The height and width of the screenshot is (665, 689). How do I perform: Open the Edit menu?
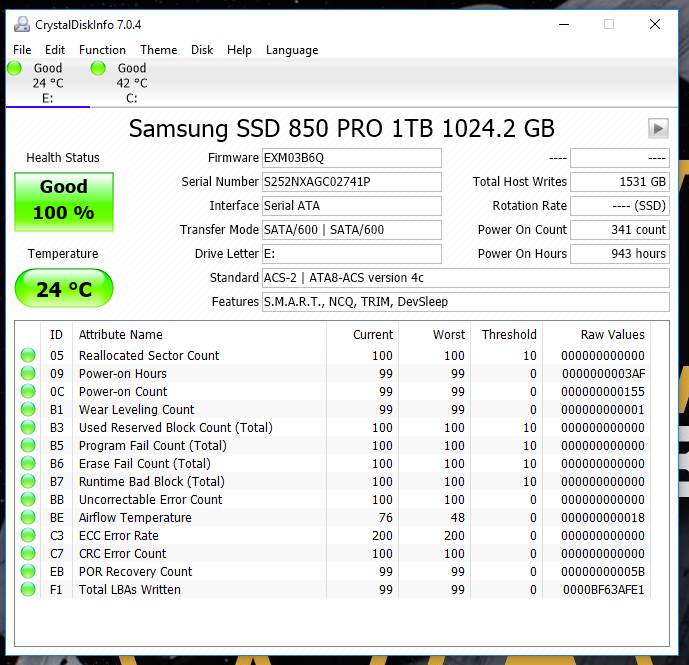55,50
